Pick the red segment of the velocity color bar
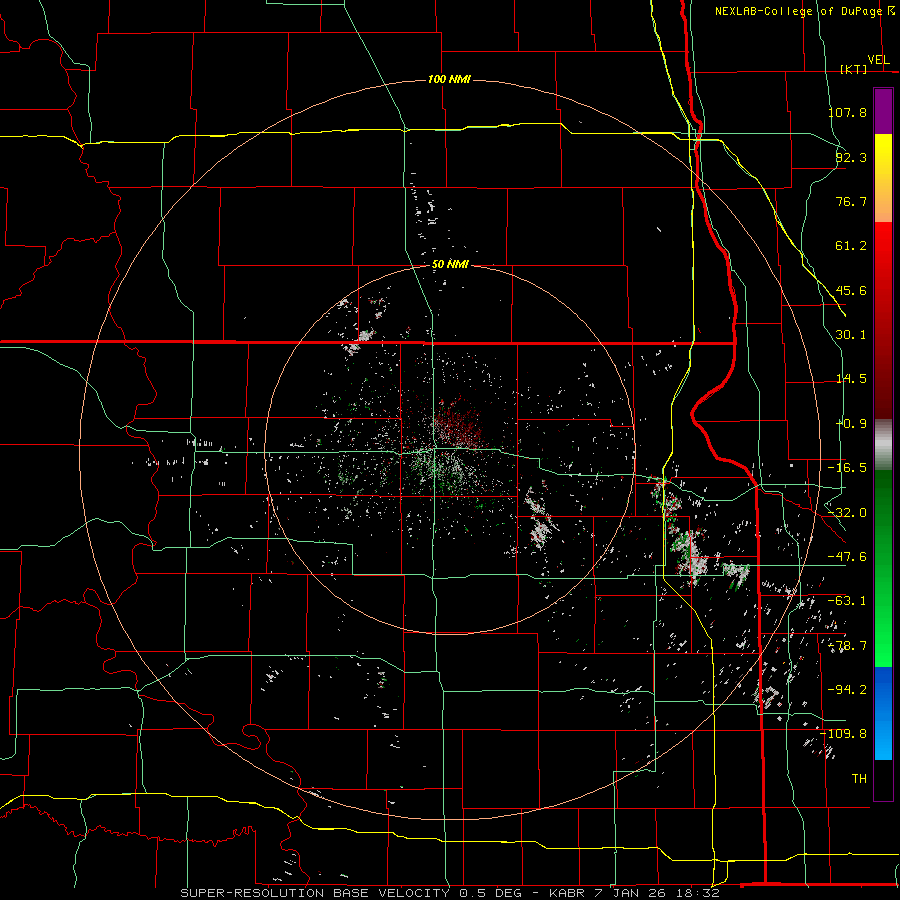This screenshot has height=900, width=900. click(883, 320)
